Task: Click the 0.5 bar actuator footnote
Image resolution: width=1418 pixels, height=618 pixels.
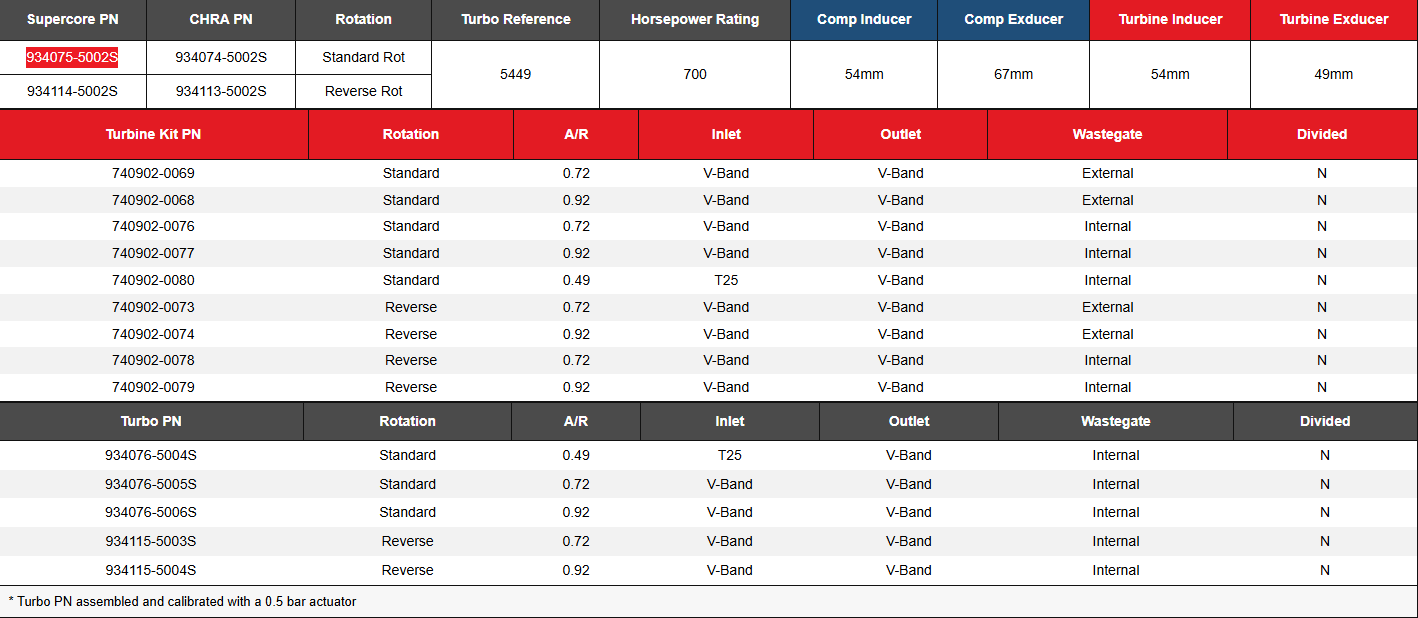Action: tap(183, 601)
